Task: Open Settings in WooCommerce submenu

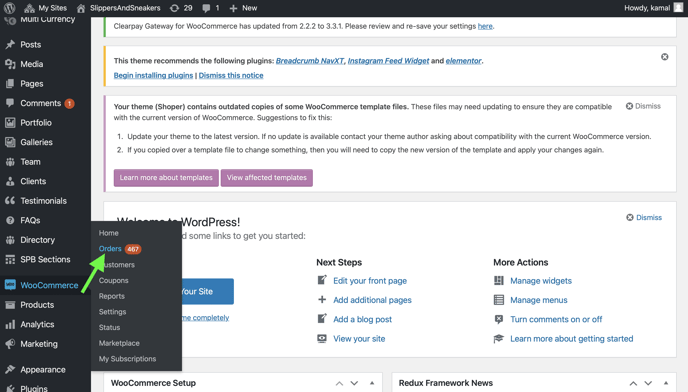Action: 112,312
